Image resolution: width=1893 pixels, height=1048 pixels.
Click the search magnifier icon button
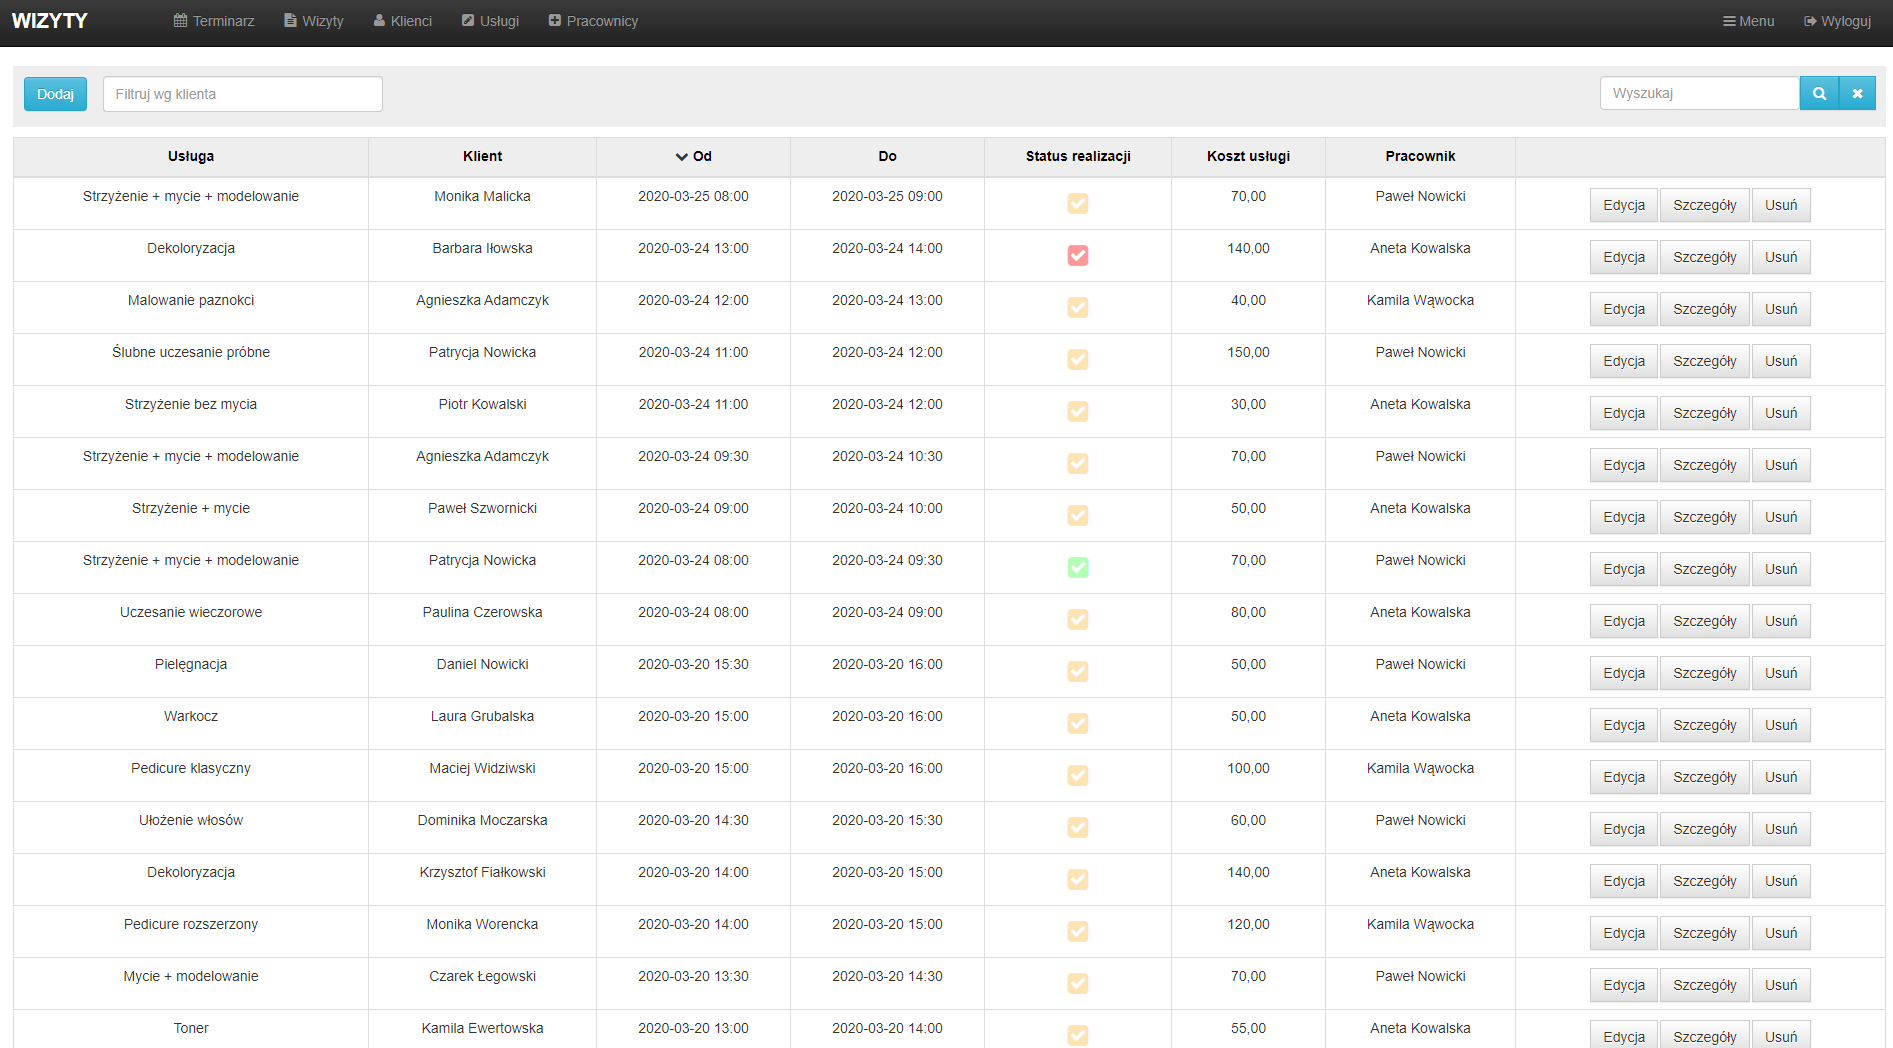tap(1819, 94)
